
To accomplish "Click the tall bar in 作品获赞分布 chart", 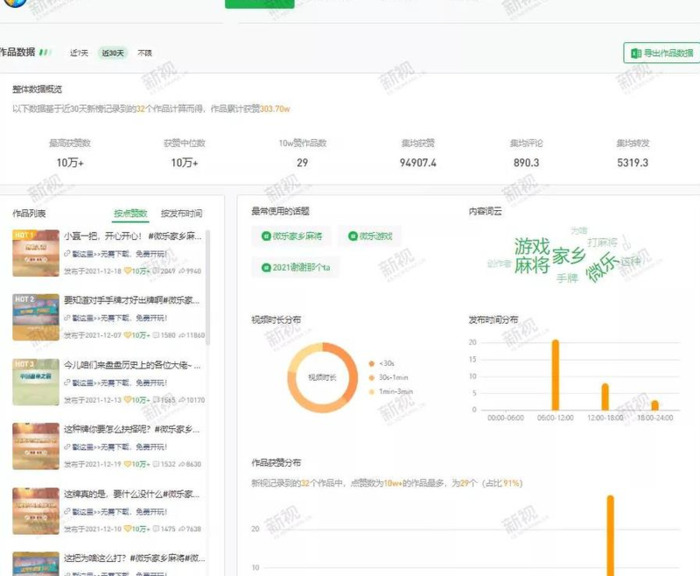I will 610,535.
